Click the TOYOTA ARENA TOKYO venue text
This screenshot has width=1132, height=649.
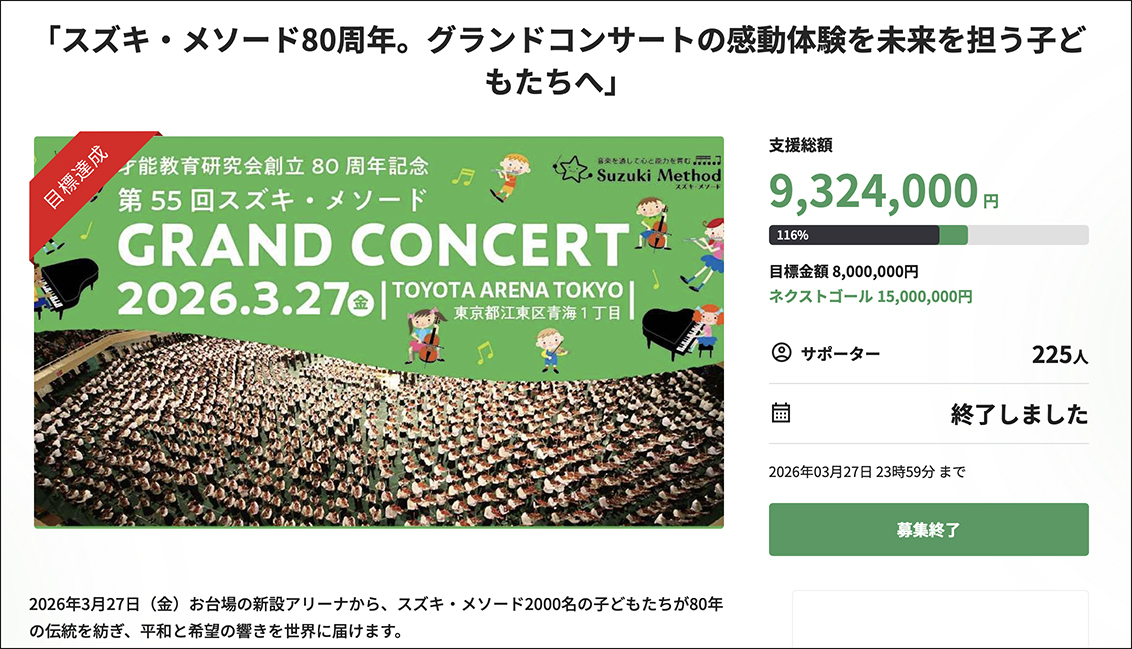508,289
